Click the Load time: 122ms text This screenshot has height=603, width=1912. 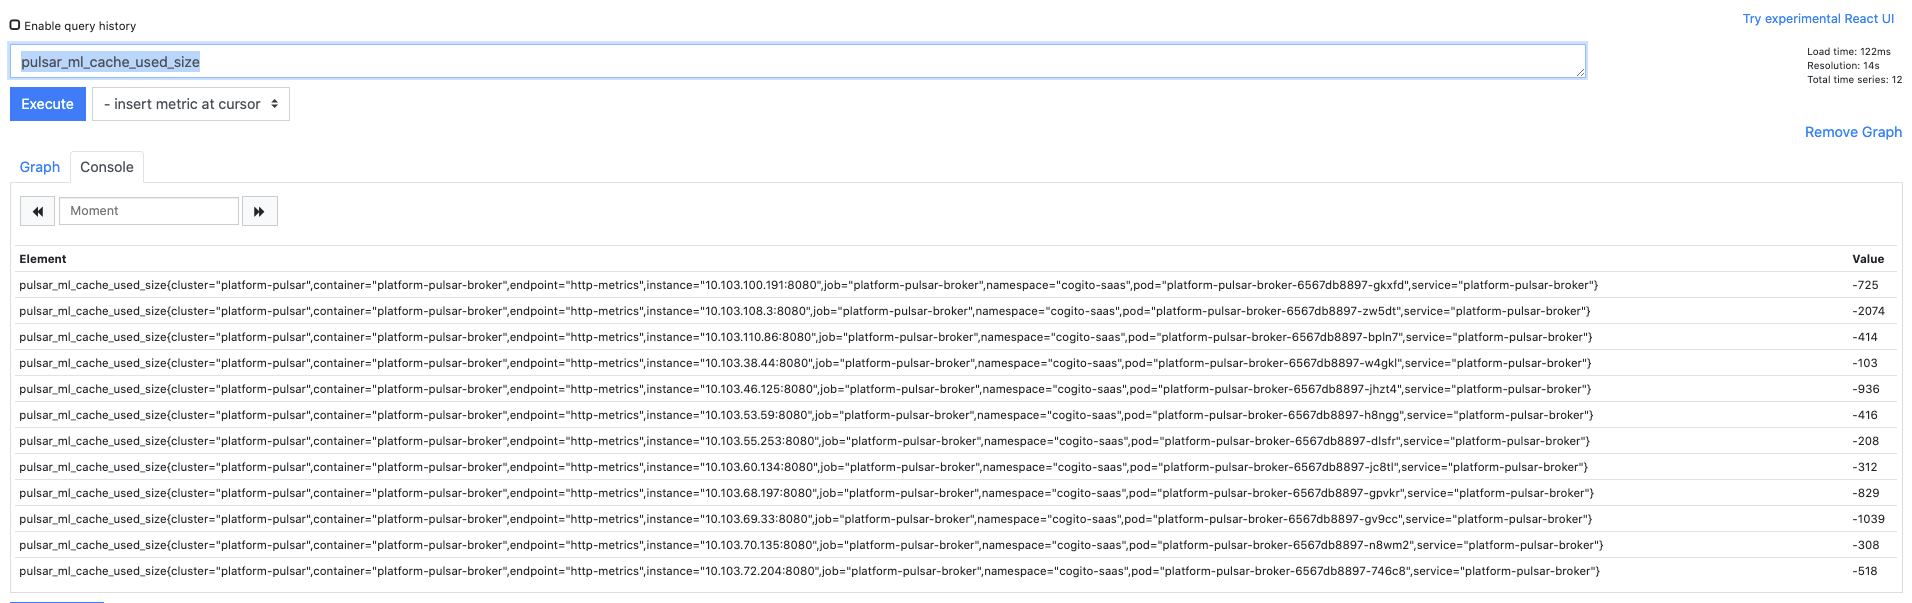(1848, 51)
